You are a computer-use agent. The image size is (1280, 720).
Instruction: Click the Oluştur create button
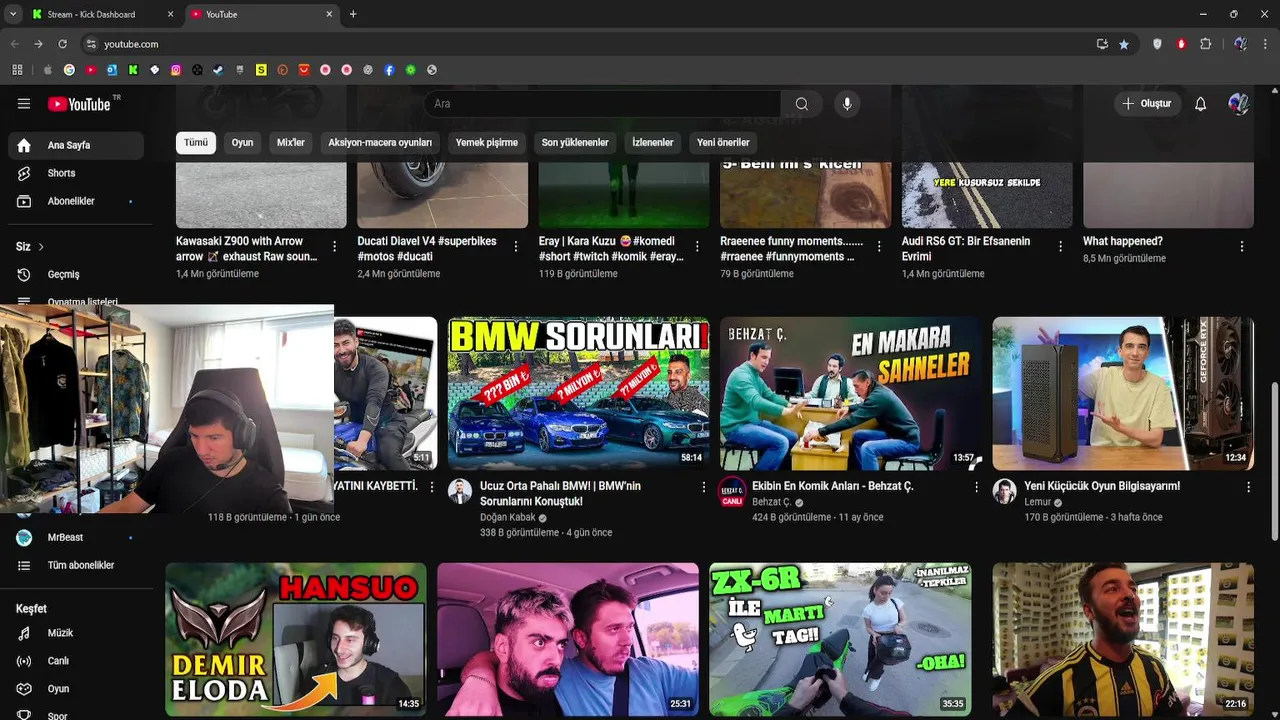click(1147, 104)
